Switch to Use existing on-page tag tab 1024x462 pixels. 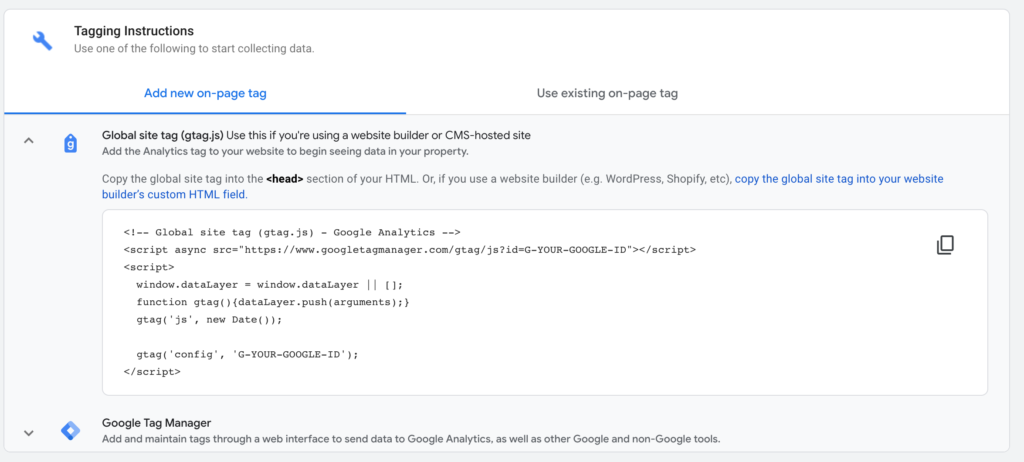607,93
